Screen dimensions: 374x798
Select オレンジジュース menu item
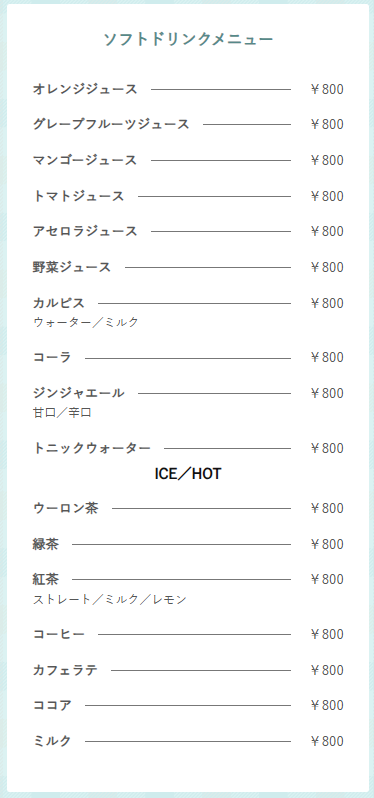pyautogui.click(x=85, y=89)
